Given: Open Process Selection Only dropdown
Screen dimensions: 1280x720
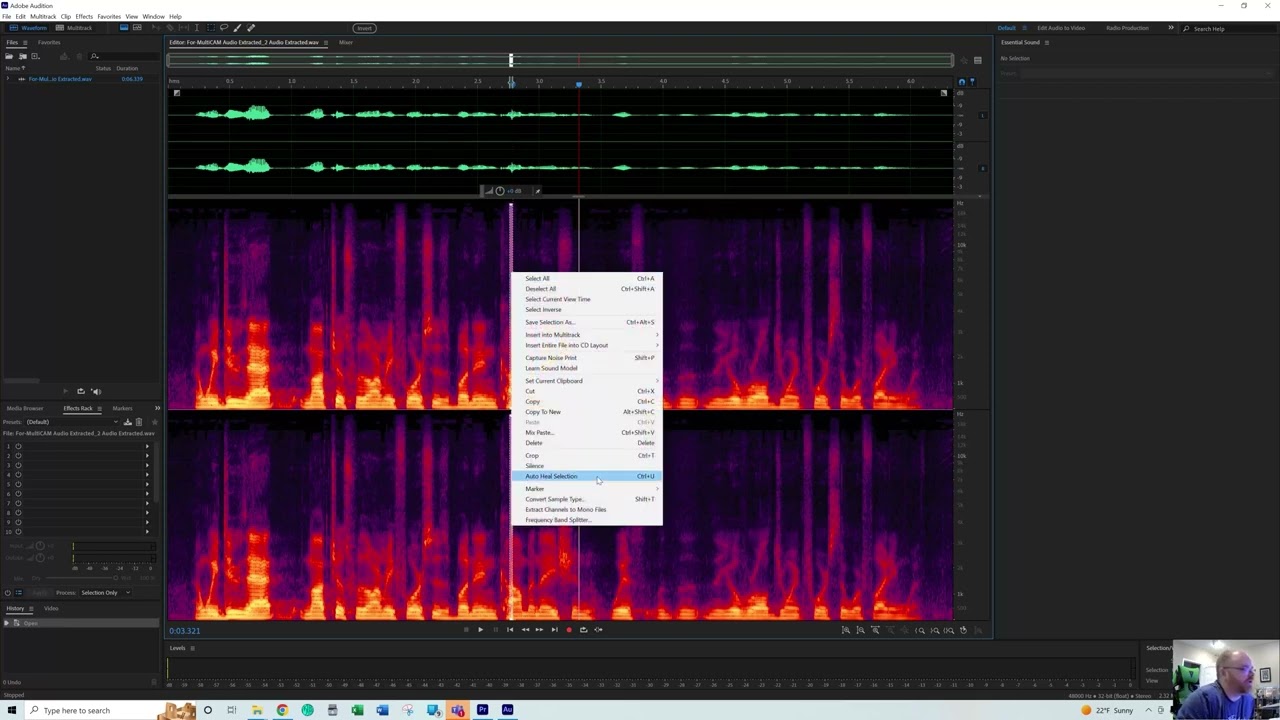Looking at the screenshot, I should [106, 592].
